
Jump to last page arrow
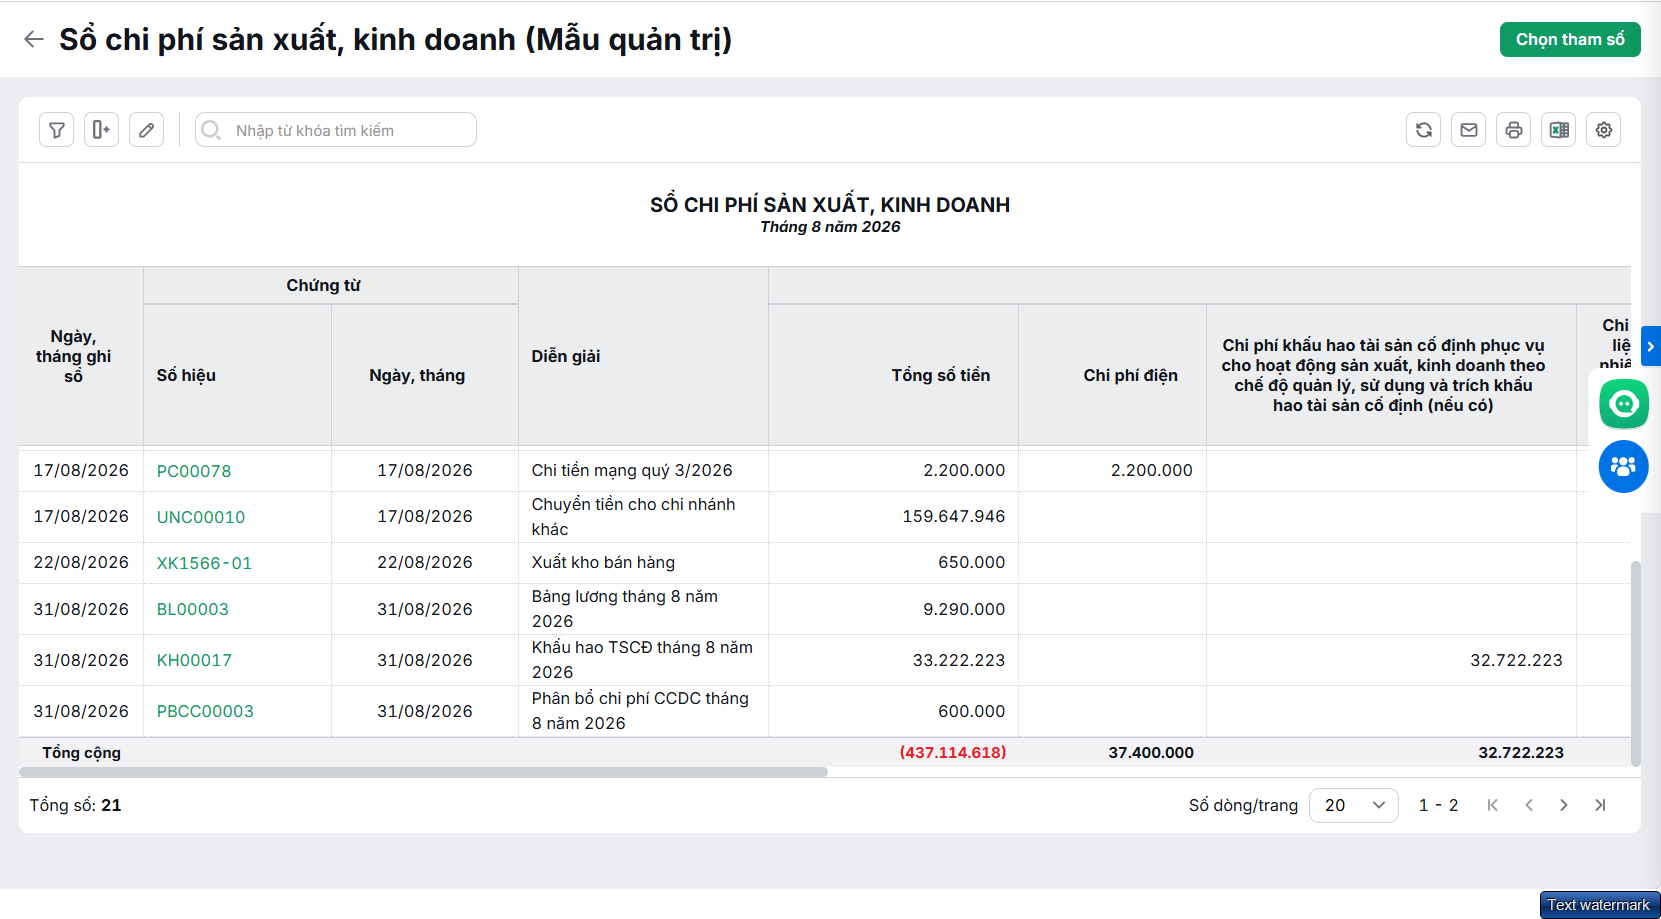point(1600,805)
